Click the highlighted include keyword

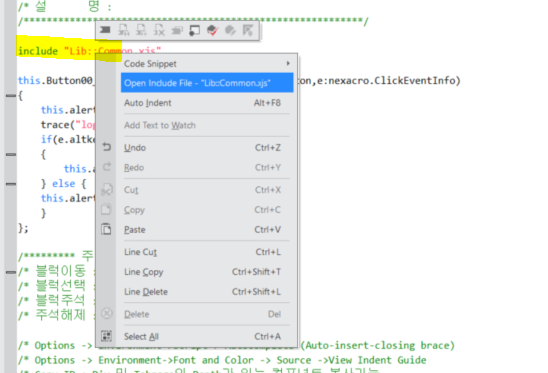click(38, 51)
